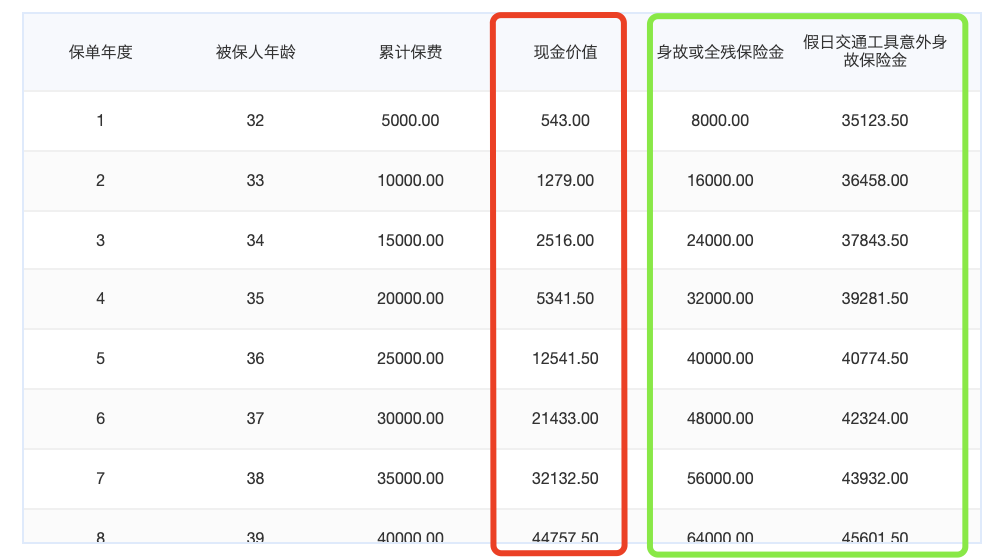Select the cash value cell 12541.50
The width and height of the screenshot is (990, 560).
point(565,358)
